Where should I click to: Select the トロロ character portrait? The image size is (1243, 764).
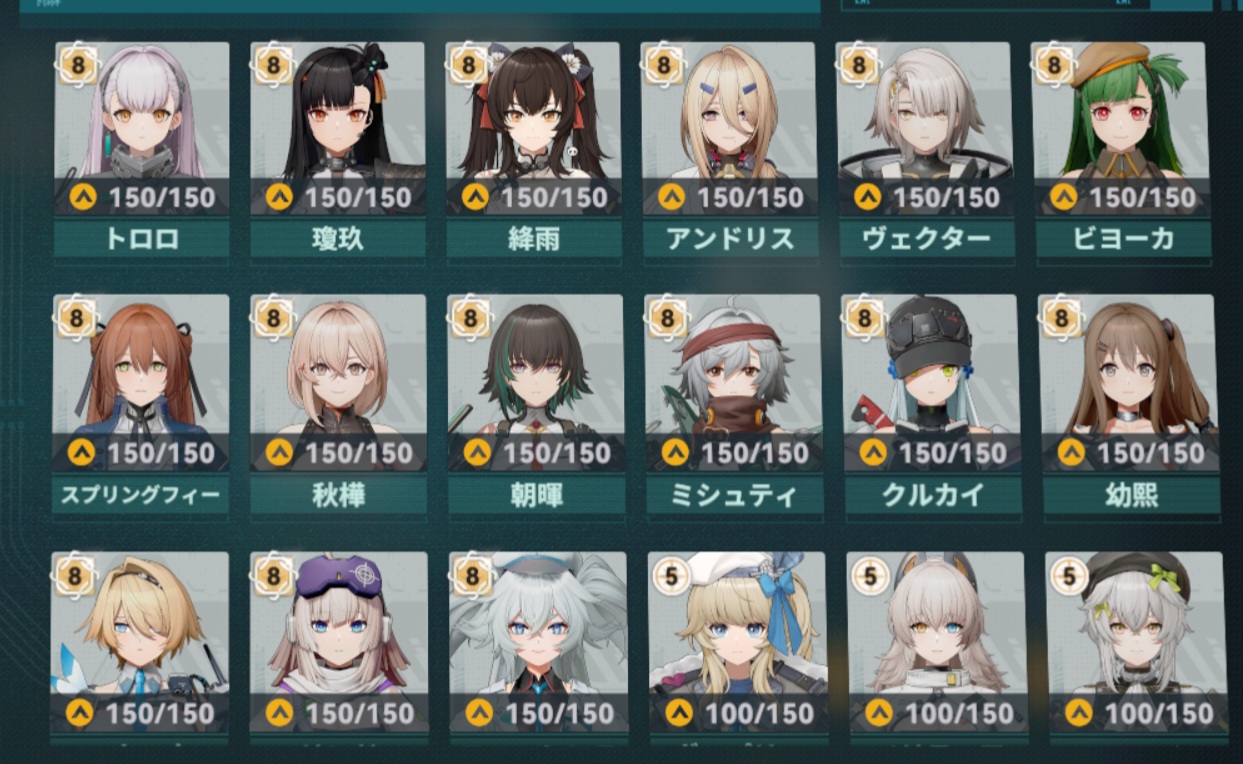(x=141, y=128)
